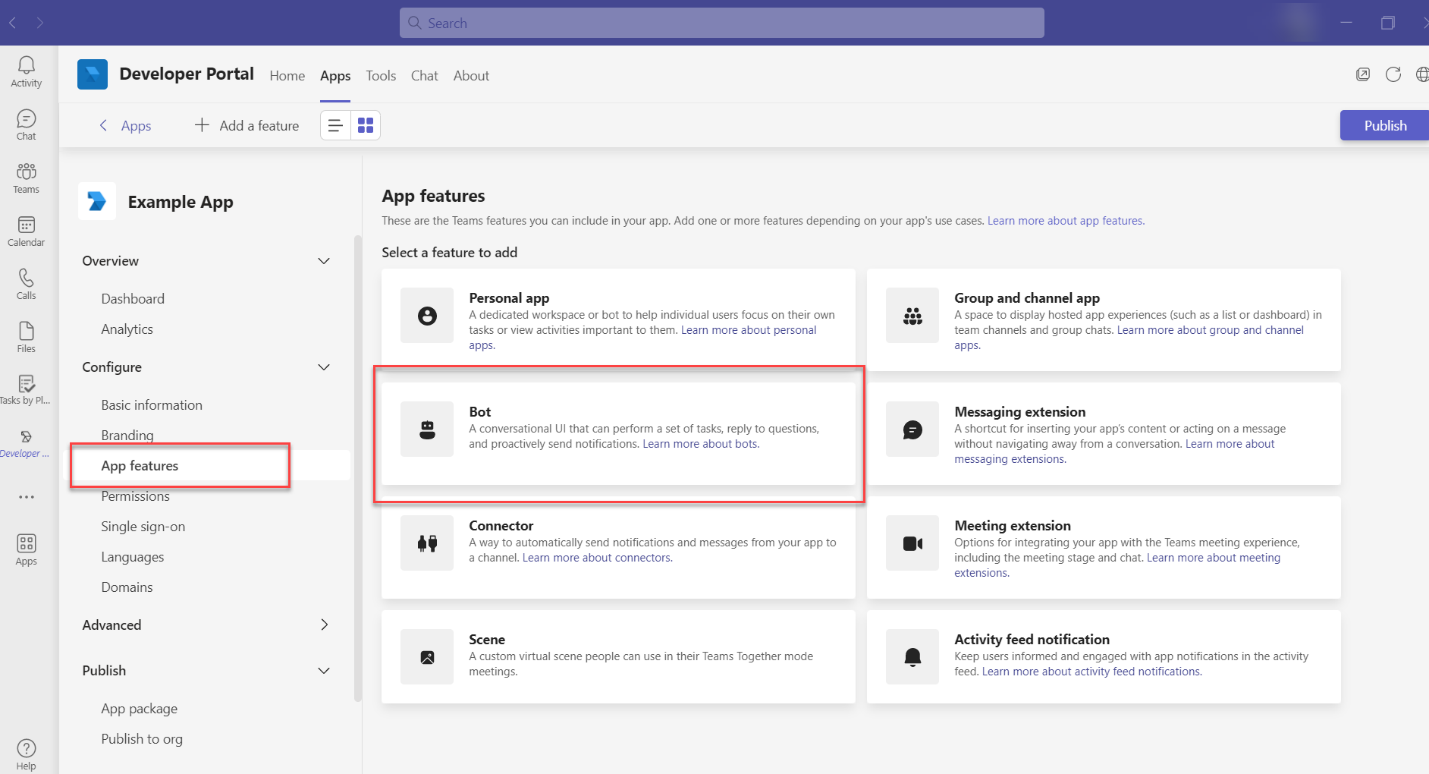The image size is (1429, 774).
Task: Go back to Apps list
Action: click(x=124, y=125)
